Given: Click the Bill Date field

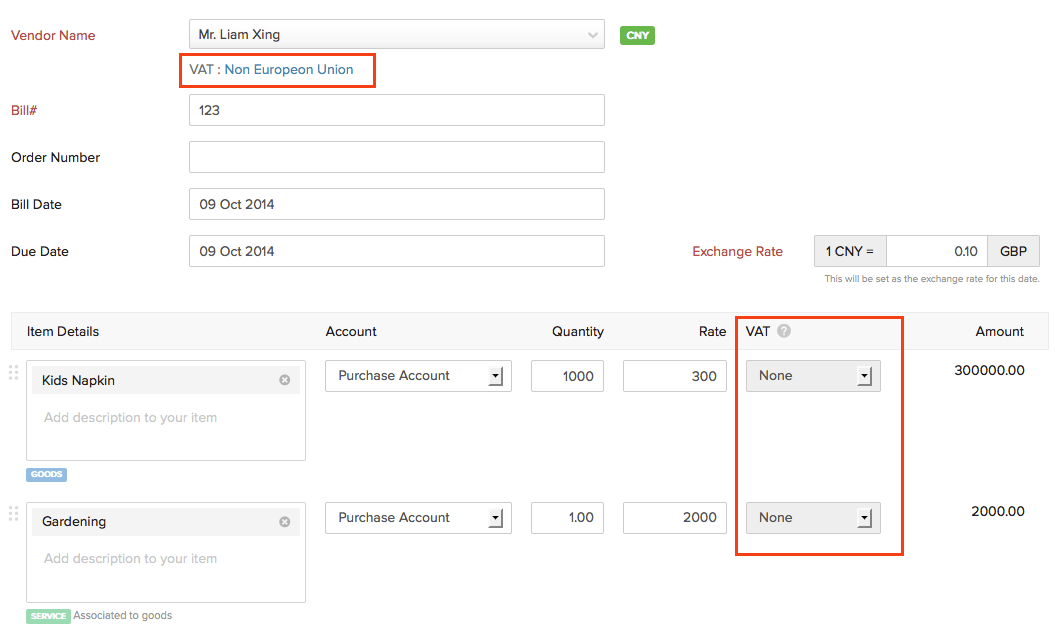Looking at the screenshot, I should tap(397, 204).
